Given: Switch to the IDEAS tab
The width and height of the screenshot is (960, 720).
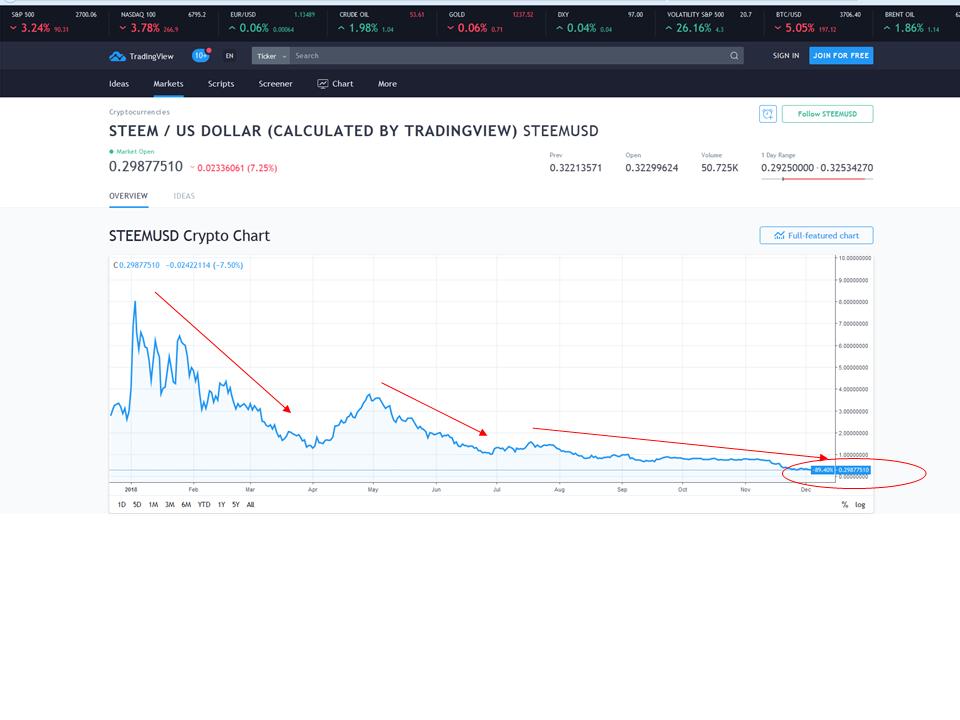Looking at the screenshot, I should point(184,196).
